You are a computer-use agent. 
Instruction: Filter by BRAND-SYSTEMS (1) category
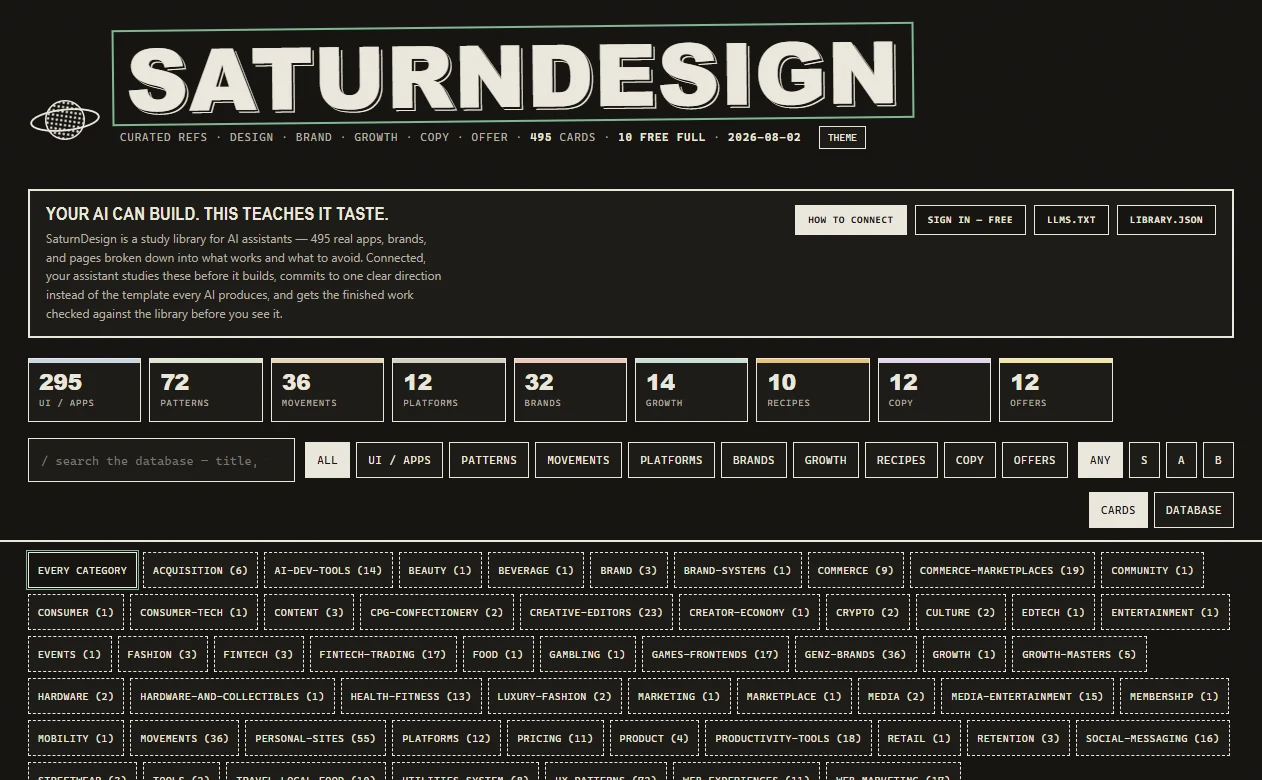coord(737,570)
